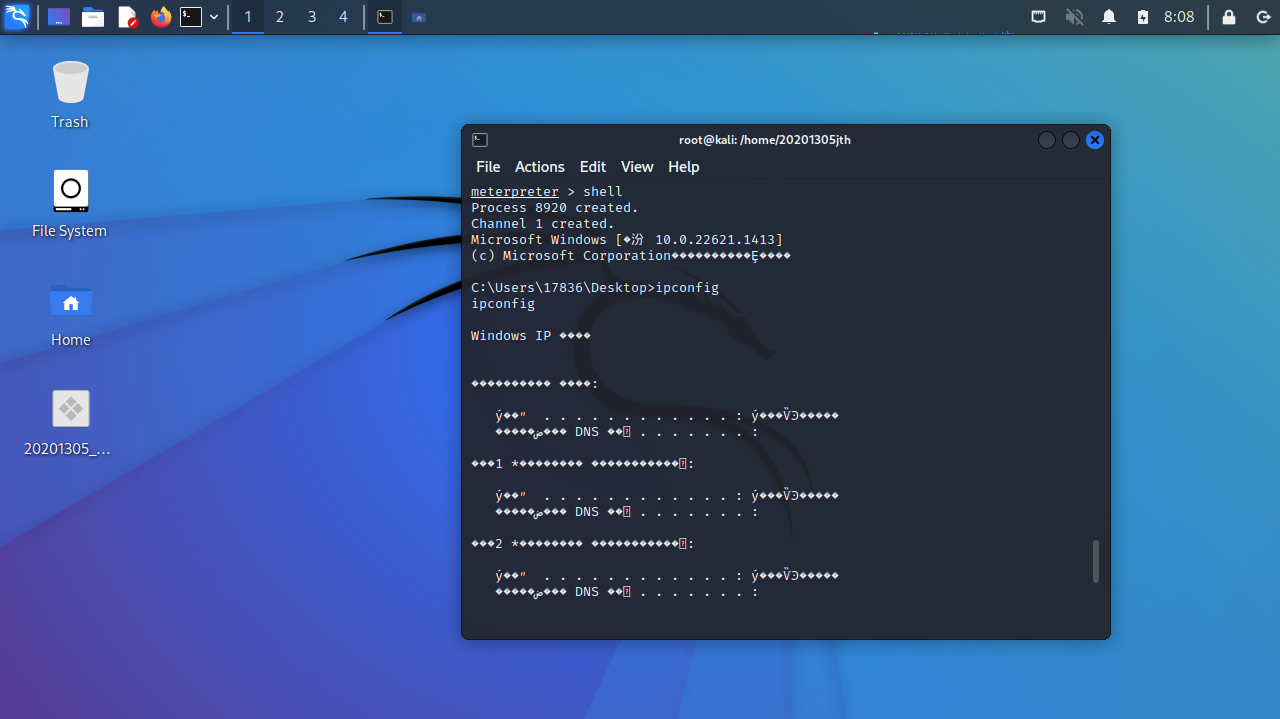1280x719 pixels.
Task: Click the 8:08 clock
Action: coord(1179,17)
